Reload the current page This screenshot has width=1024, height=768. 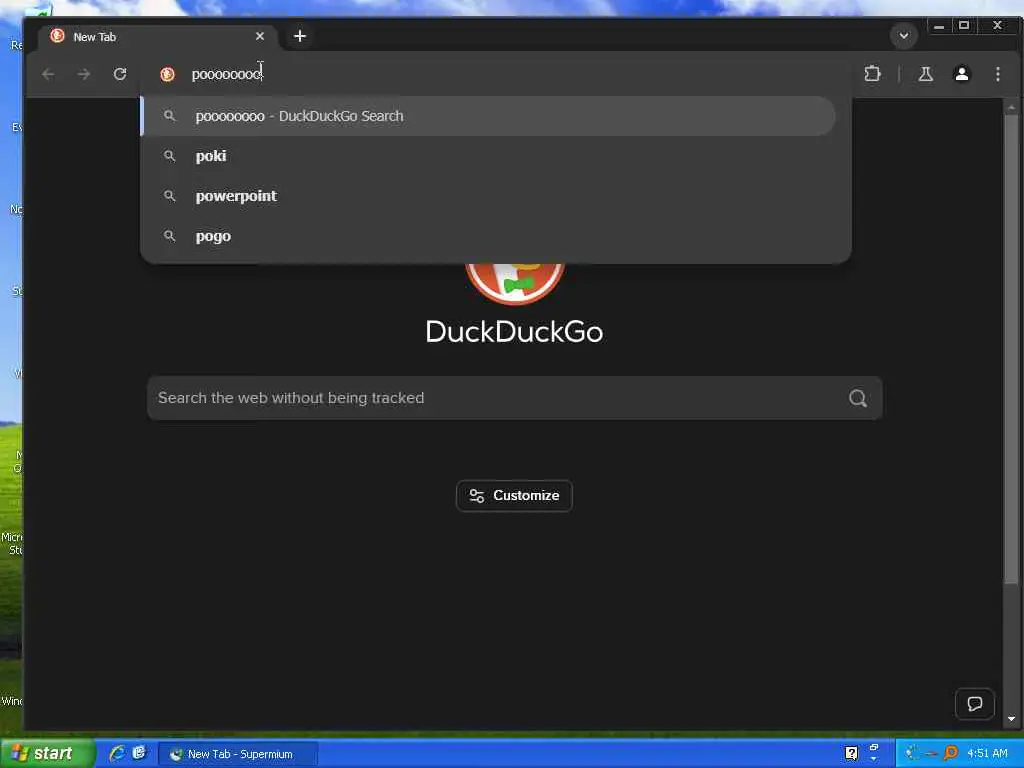(120, 74)
